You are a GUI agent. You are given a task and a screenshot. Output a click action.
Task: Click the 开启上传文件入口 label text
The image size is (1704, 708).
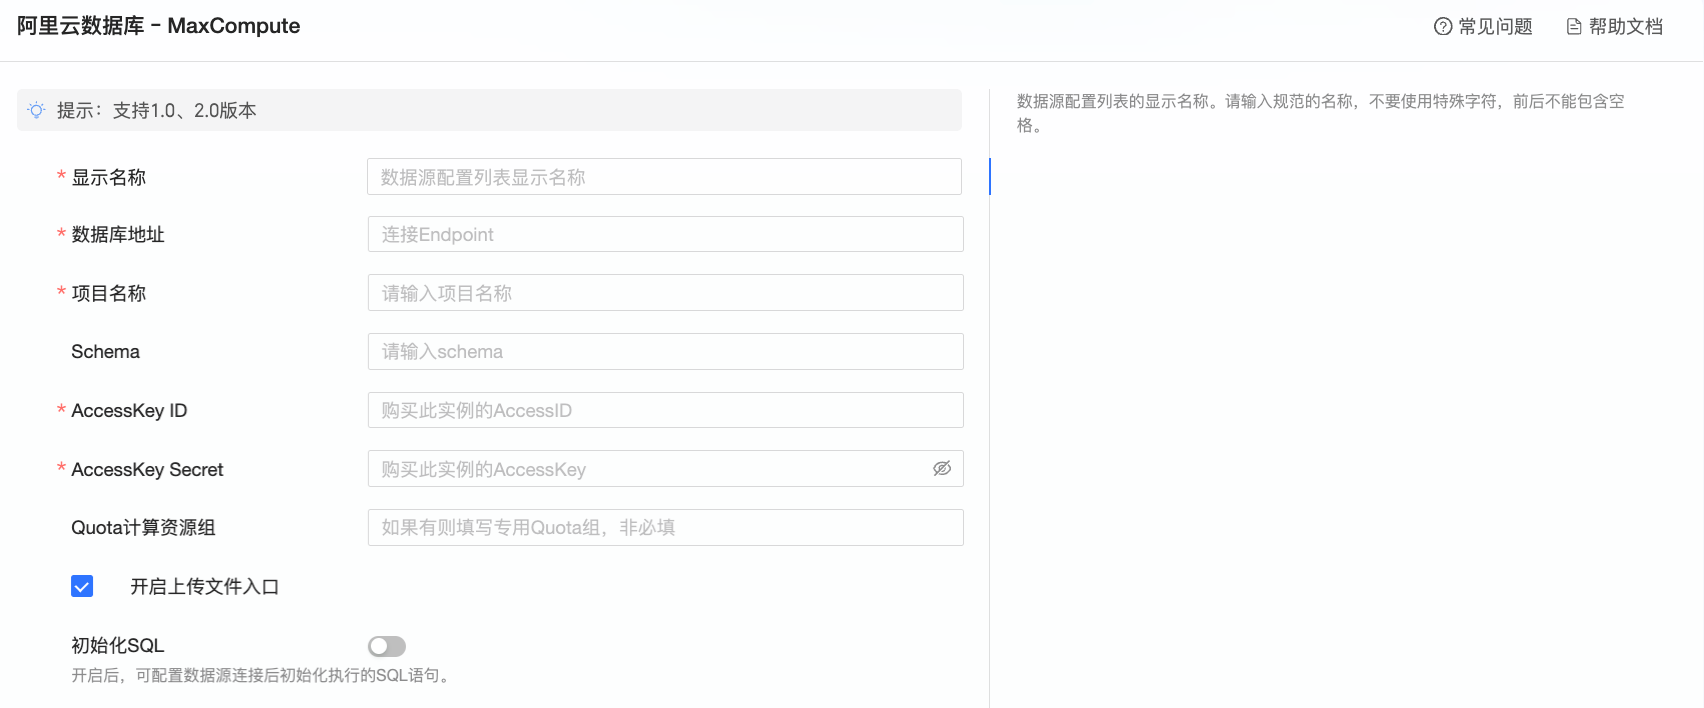204,587
